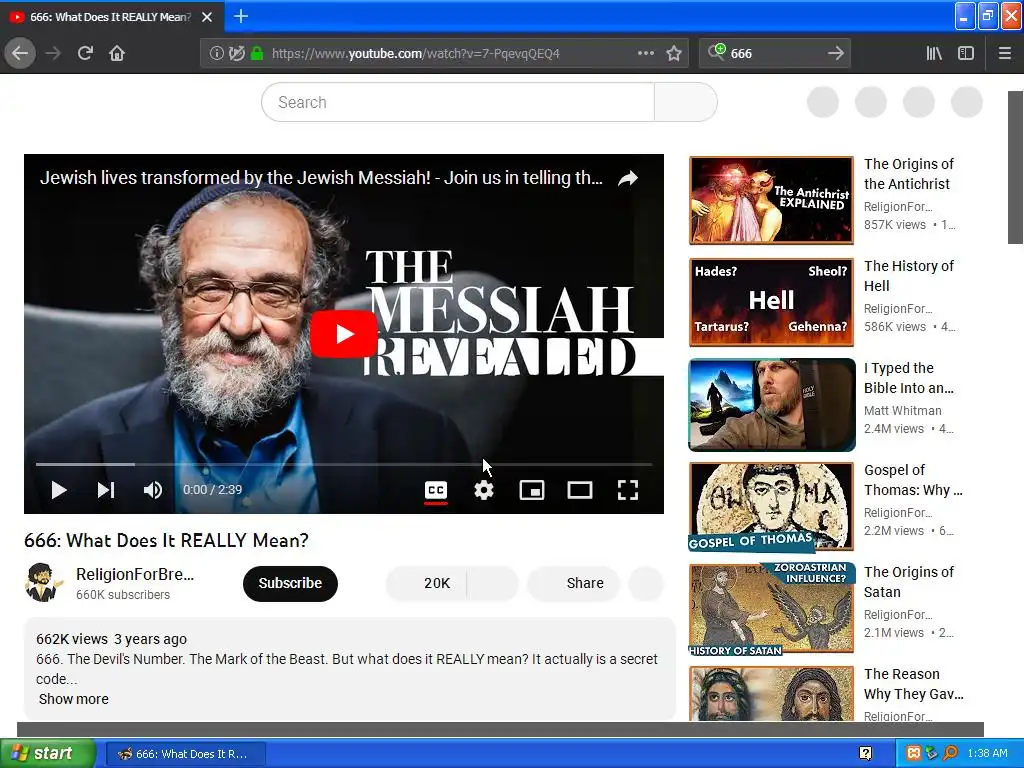Submit the 666 search with arrow
1024x768 pixels.
[835, 53]
